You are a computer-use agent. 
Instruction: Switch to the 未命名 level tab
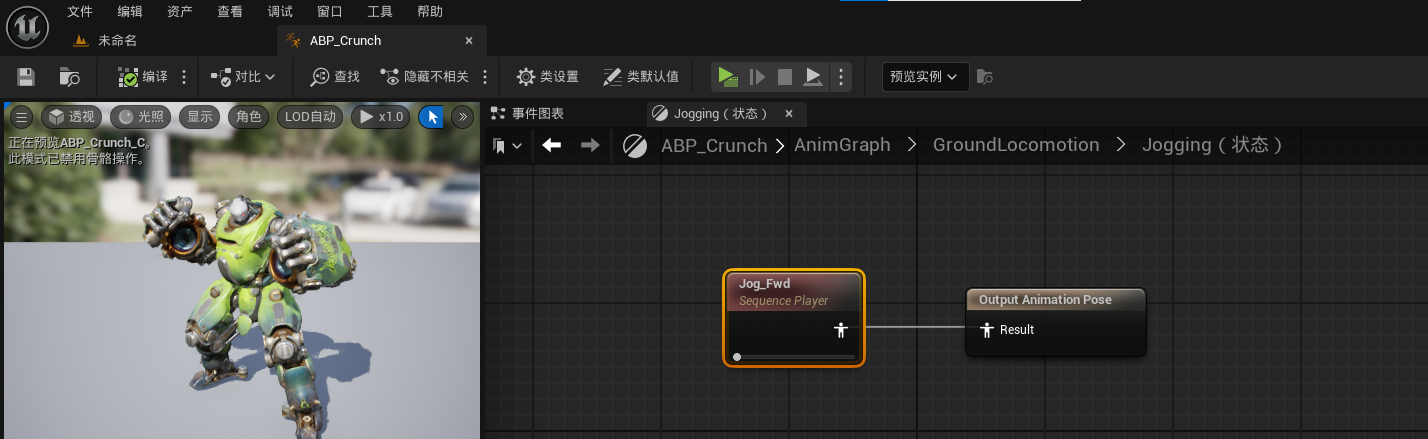[107, 41]
